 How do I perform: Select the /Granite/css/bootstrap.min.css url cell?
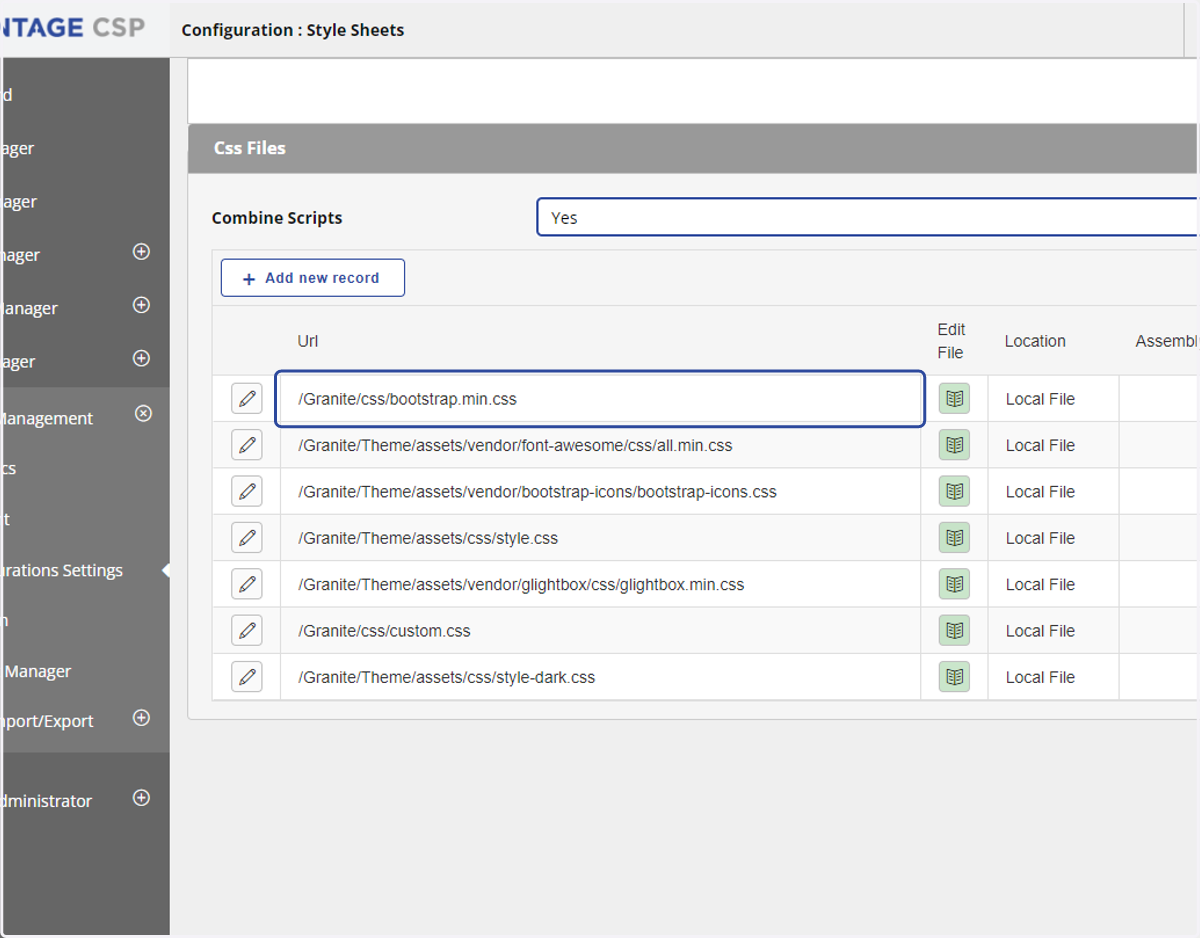click(599, 399)
